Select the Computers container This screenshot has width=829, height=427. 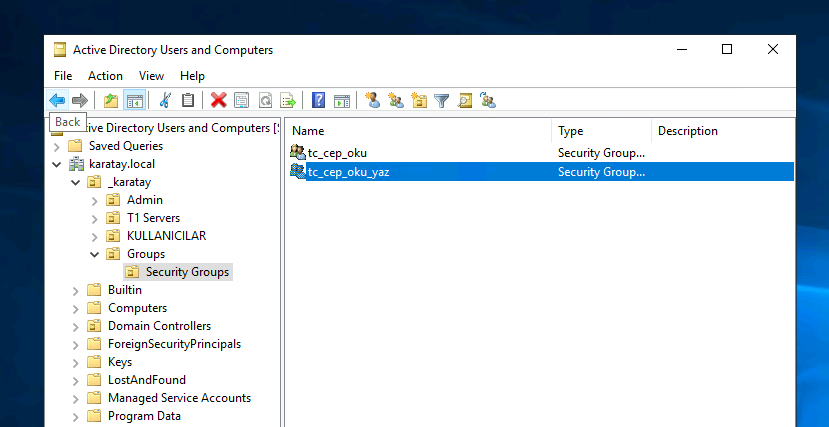137,308
